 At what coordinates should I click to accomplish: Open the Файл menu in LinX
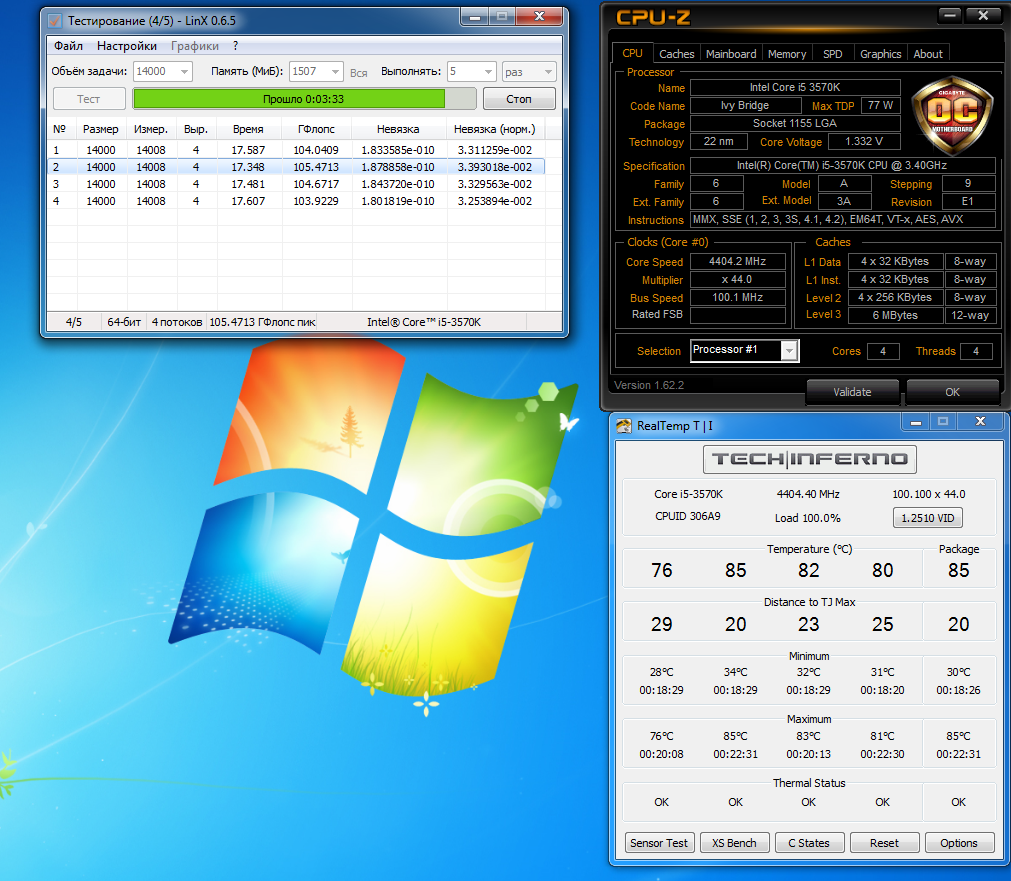[68, 46]
